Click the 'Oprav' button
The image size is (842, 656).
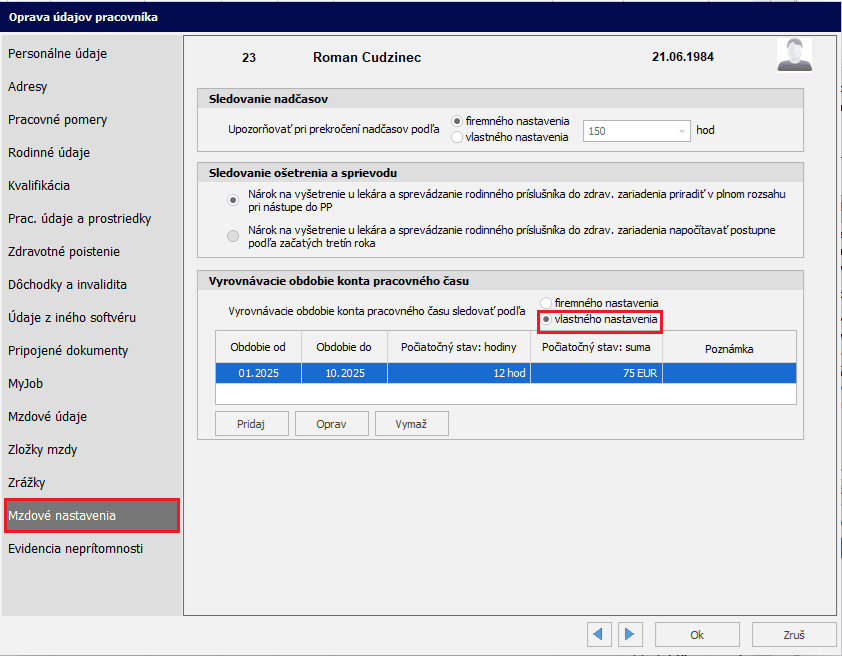331,424
